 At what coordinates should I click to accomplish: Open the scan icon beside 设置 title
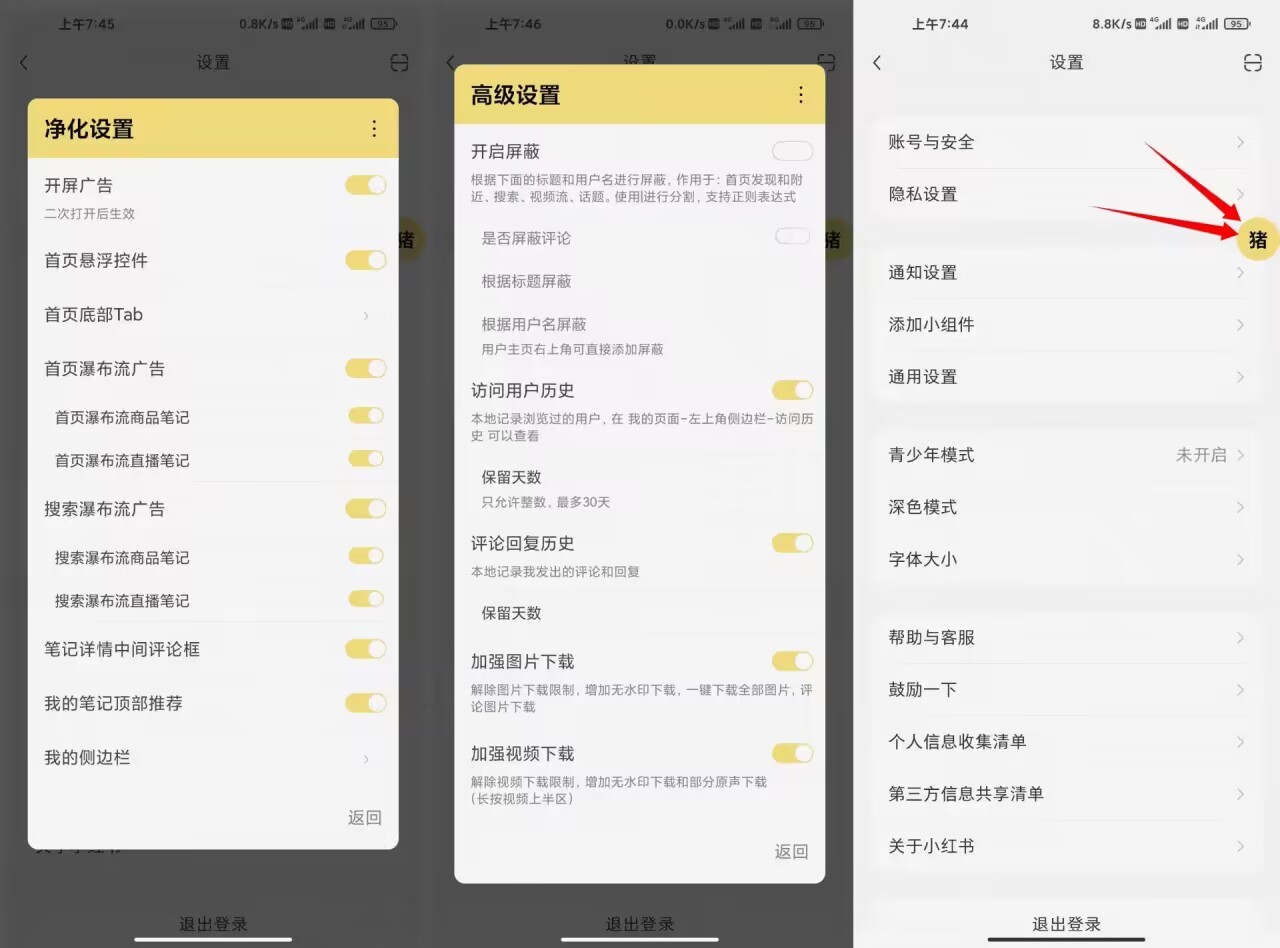pyautogui.click(x=399, y=62)
